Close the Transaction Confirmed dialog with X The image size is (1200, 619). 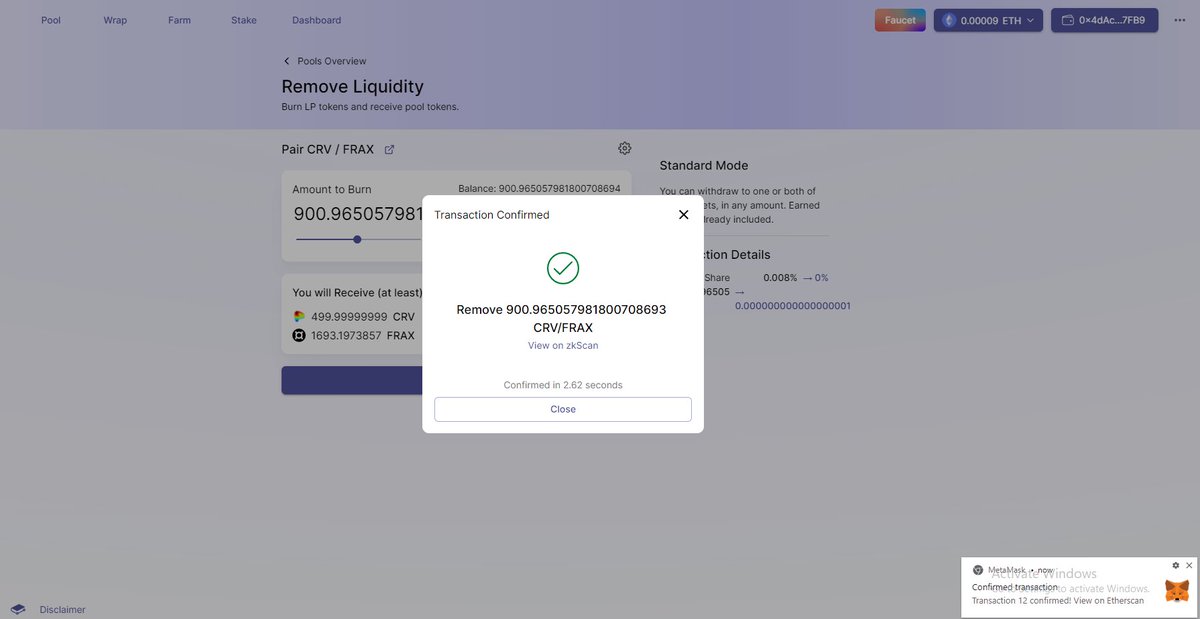pyautogui.click(x=684, y=214)
